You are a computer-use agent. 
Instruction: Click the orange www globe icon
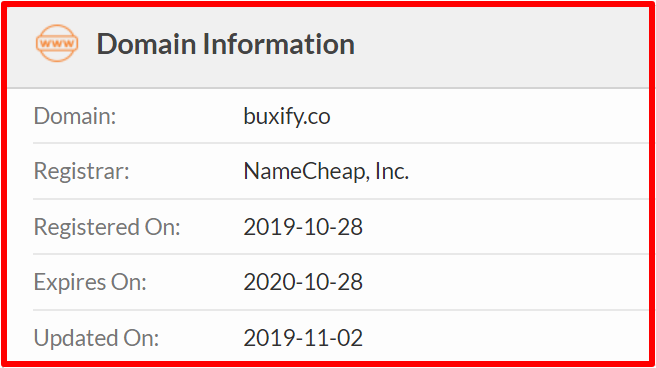(57, 43)
